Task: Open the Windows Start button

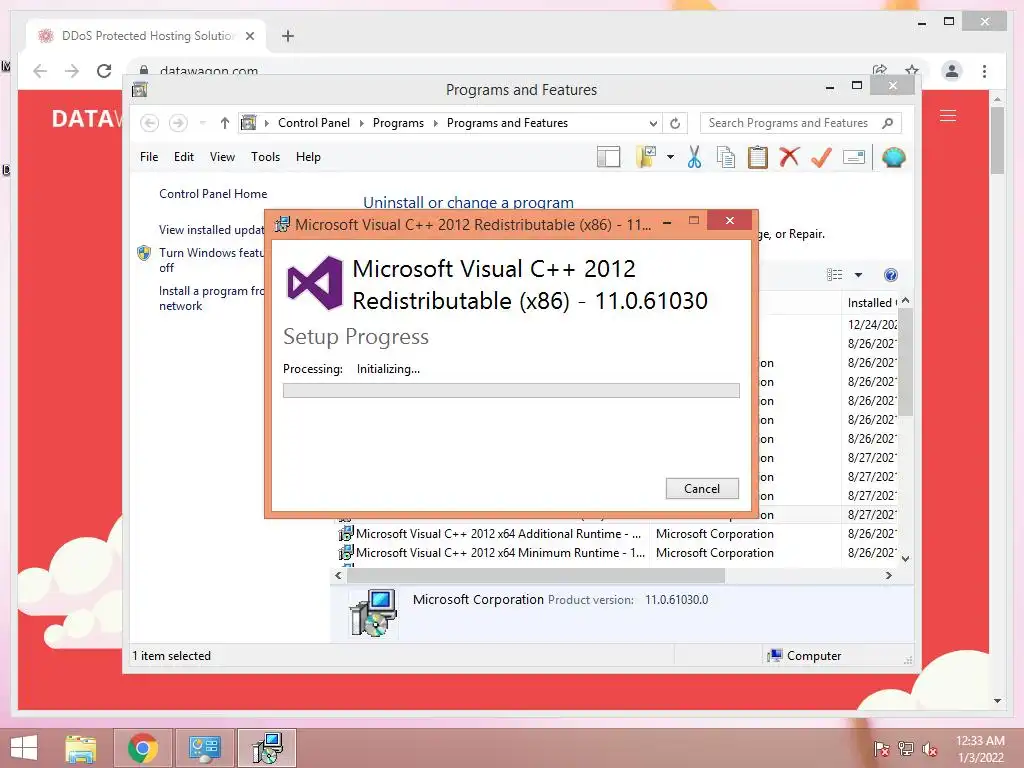Action: pyautogui.click(x=24, y=748)
